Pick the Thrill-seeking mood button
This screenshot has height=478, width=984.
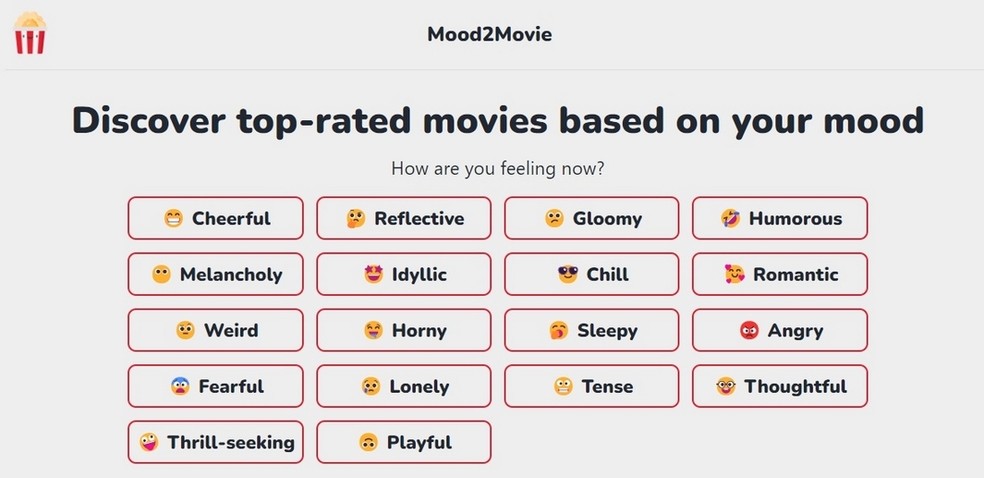(215, 442)
